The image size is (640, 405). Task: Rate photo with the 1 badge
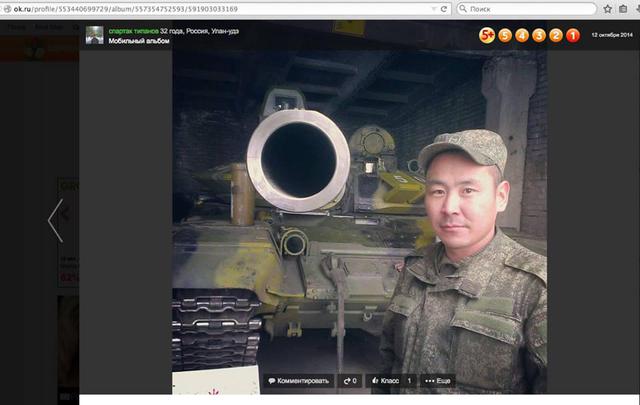click(573, 36)
